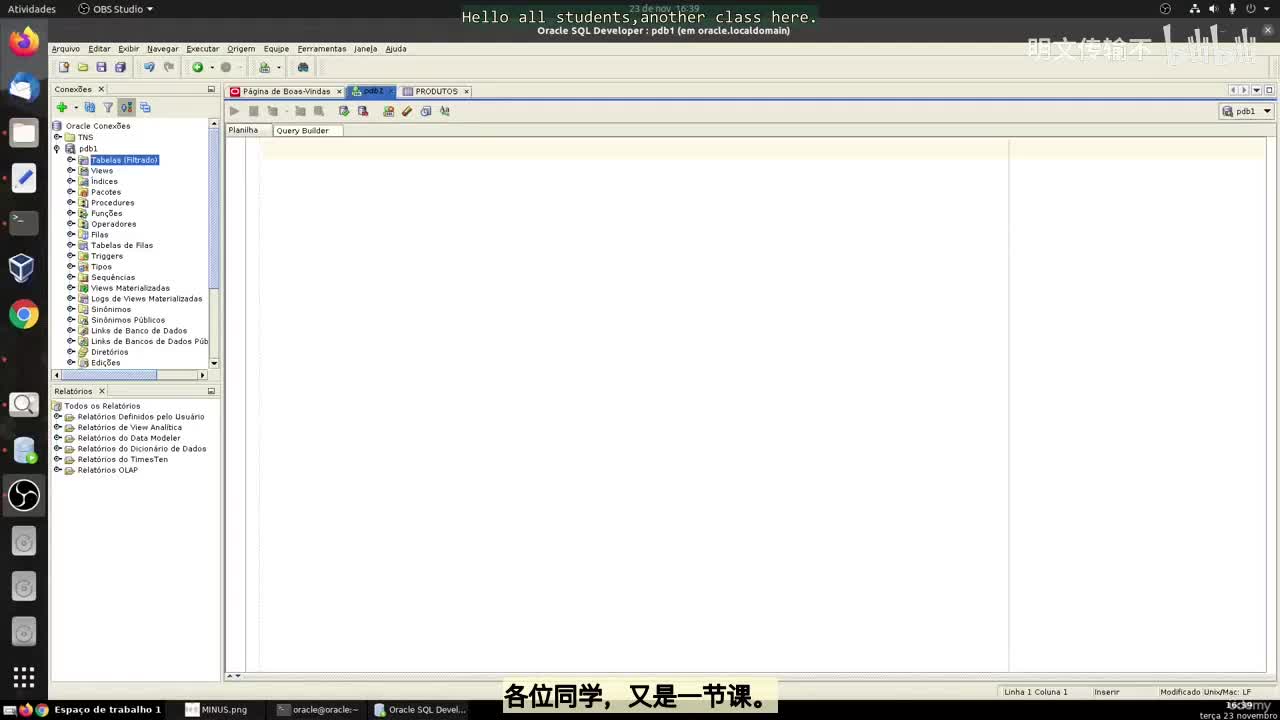Open the Editar menu

pyautogui.click(x=99, y=49)
